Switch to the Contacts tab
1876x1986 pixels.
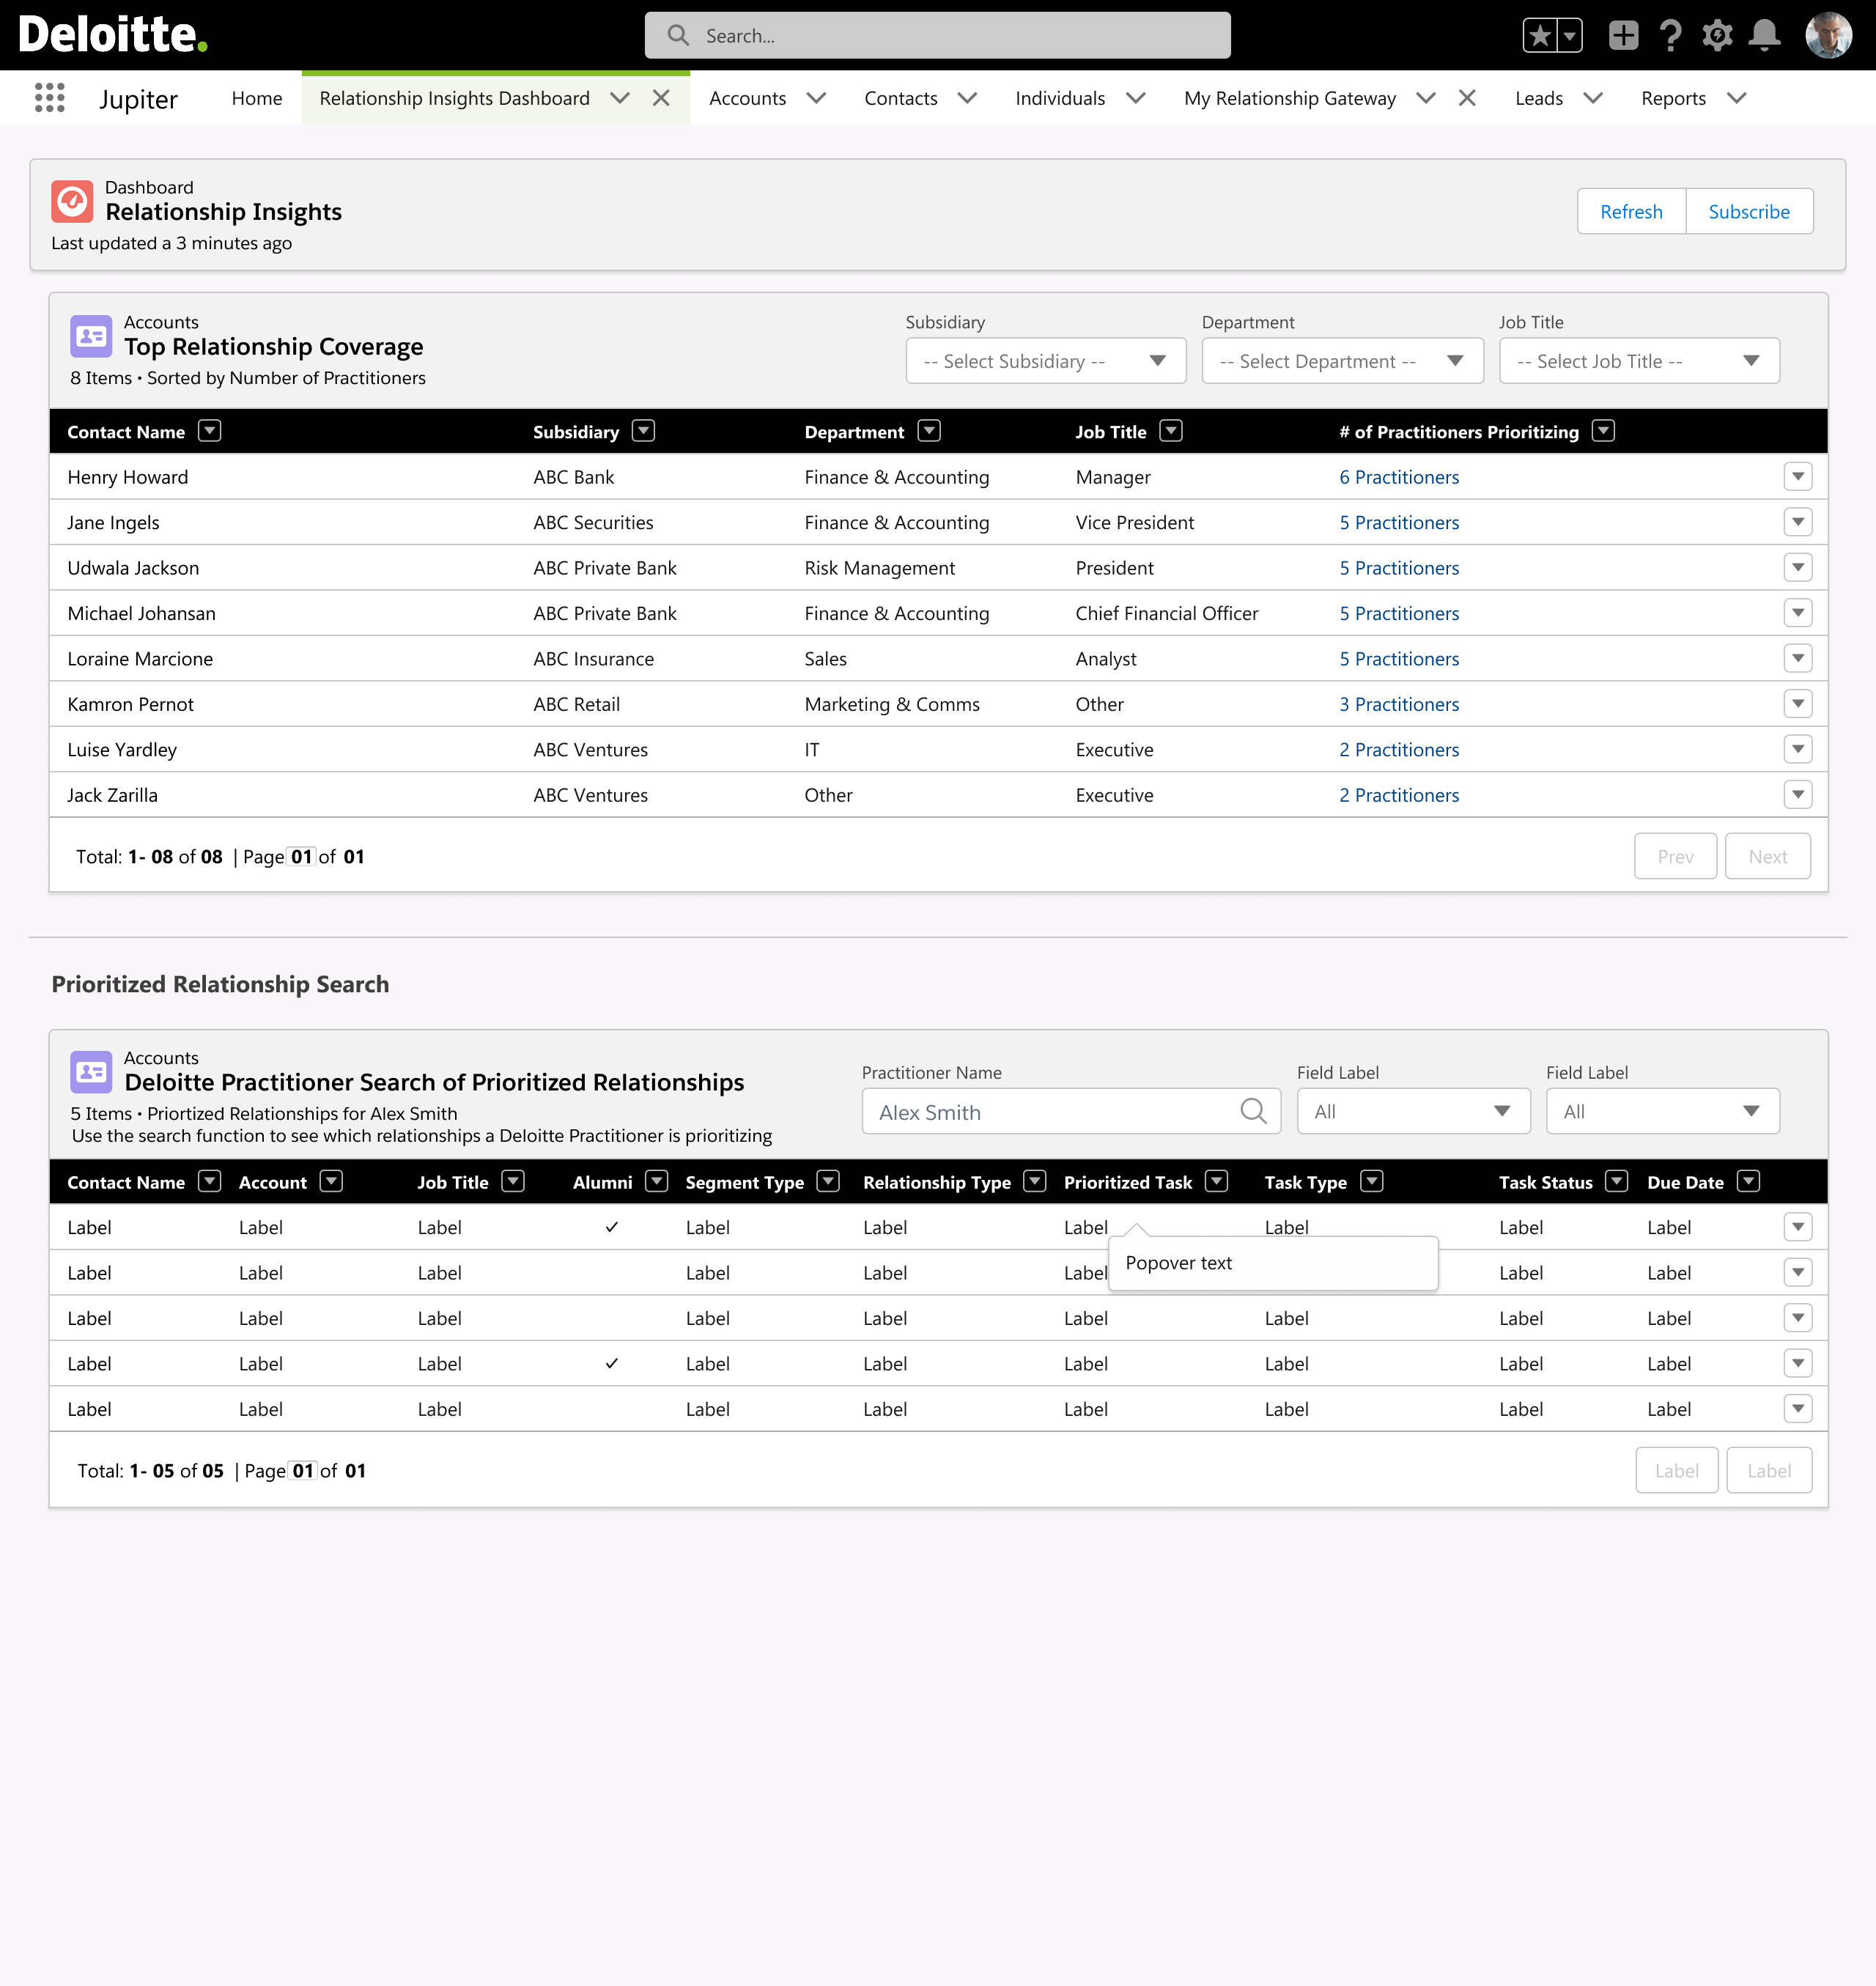point(900,98)
